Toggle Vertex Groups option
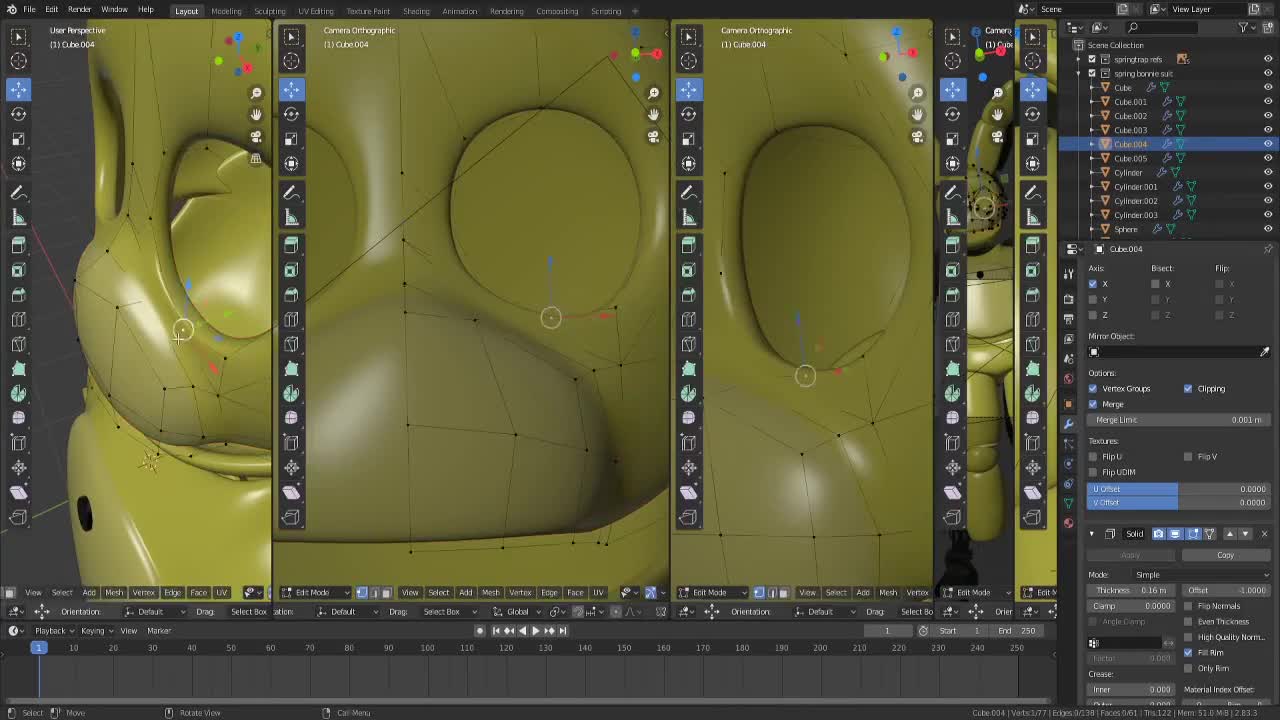This screenshot has width=1280, height=720. (1093, 389)
